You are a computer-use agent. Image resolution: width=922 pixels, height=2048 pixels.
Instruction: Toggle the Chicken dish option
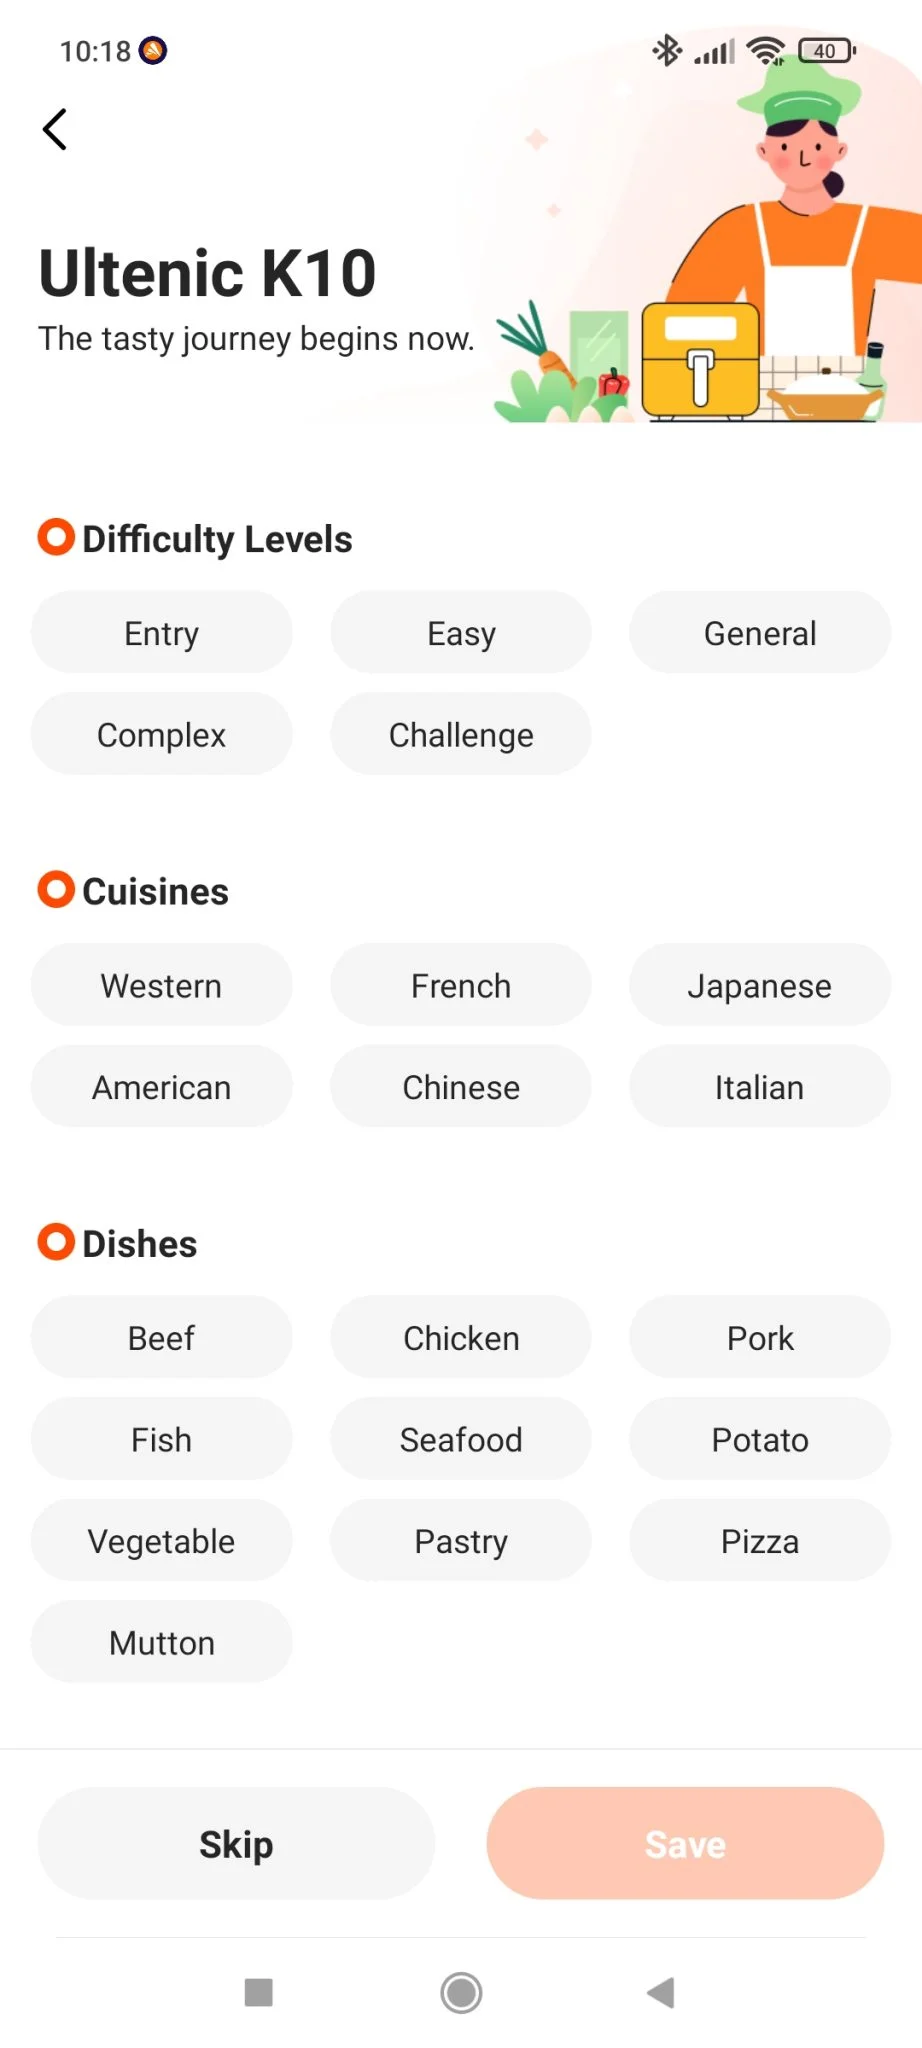pyautogui.click(x=461, y=1338)
